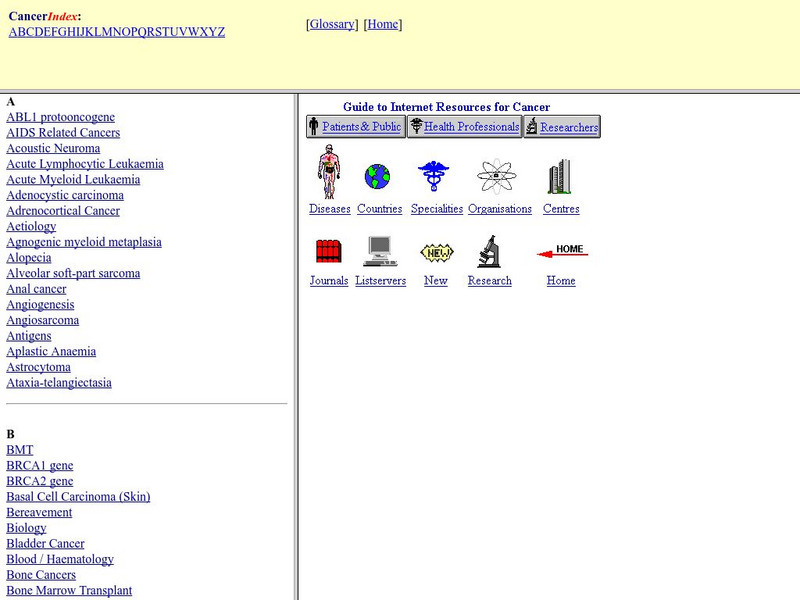This screenshot has height=600, width=800.
Task: Open the Research text link
Action: coord(490,281)
